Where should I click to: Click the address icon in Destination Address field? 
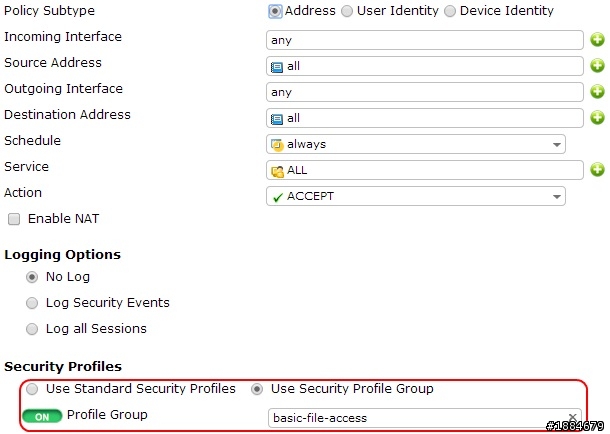point(277,119)
